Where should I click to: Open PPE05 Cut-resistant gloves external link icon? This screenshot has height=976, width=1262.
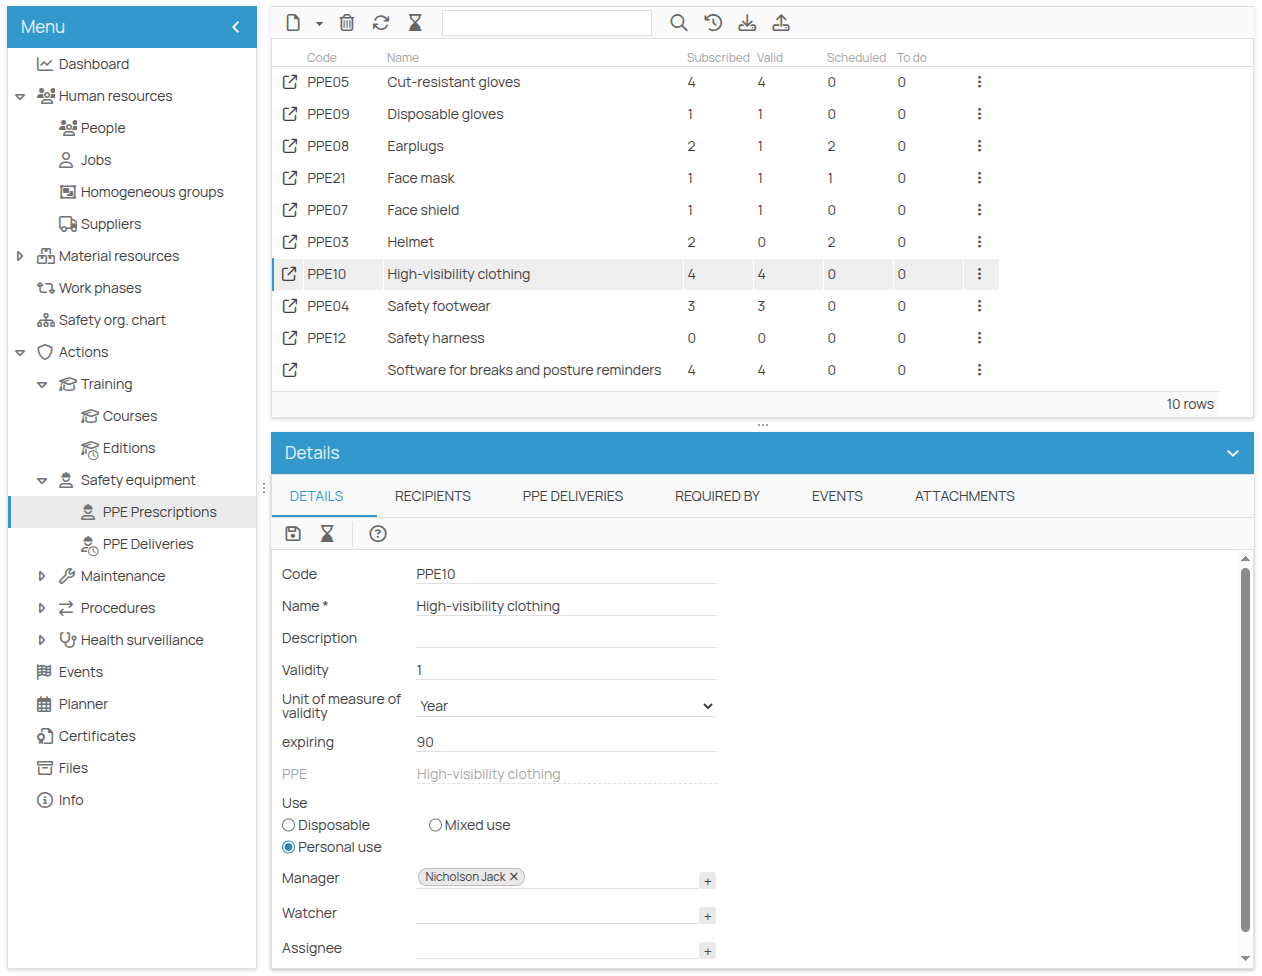pos(289,82)
